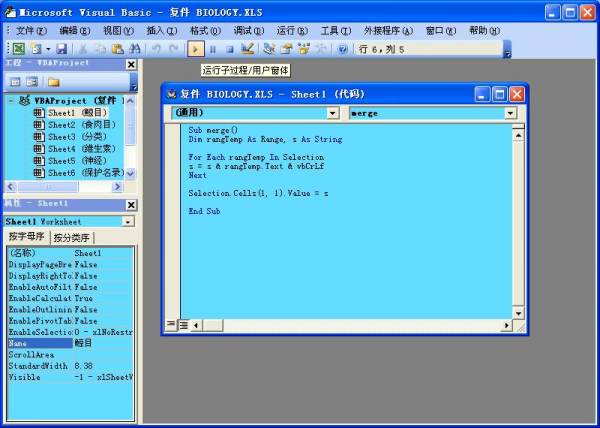The height and width of the screenshot is (428, 600).
Task: Switch to Procedure View button in code window
Action: point(171,325)
